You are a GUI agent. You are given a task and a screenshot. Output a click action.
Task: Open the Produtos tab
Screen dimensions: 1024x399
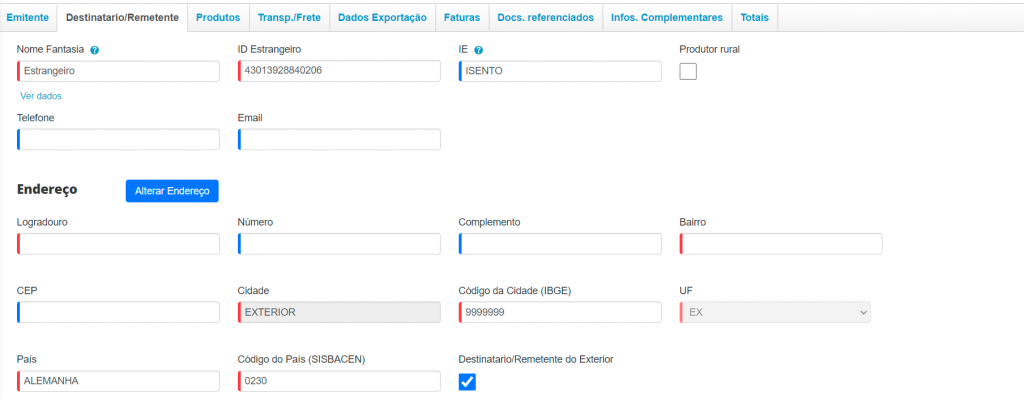(218, 18)
